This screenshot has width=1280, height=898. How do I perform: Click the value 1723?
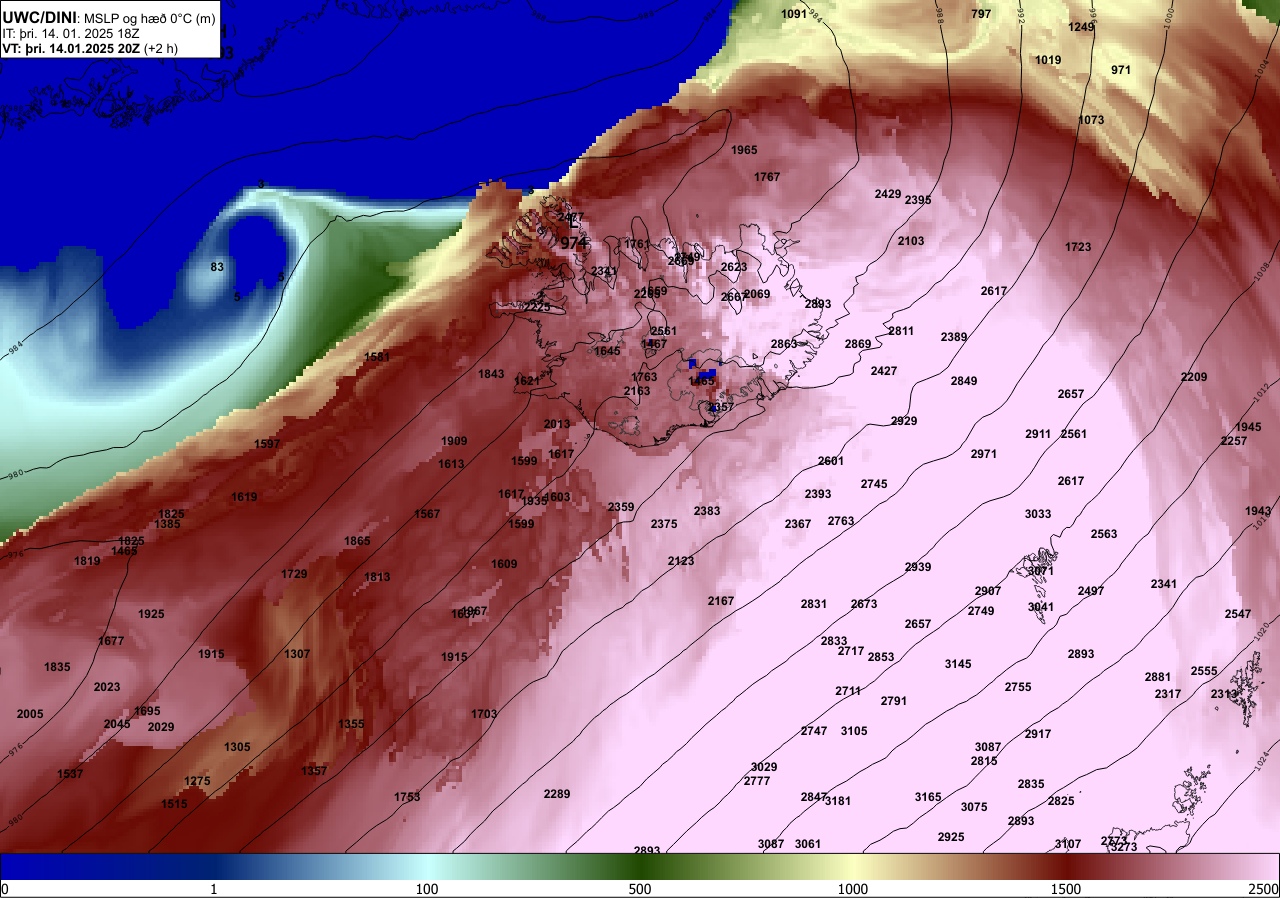tap(1078, 247)
